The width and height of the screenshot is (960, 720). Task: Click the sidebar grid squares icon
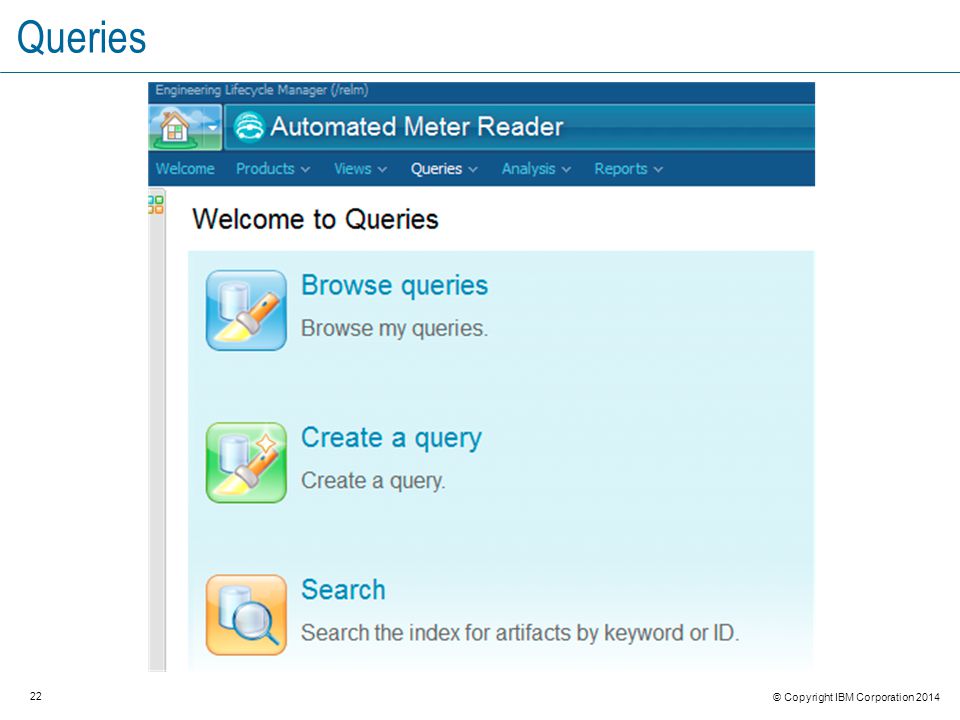[156, 204]
